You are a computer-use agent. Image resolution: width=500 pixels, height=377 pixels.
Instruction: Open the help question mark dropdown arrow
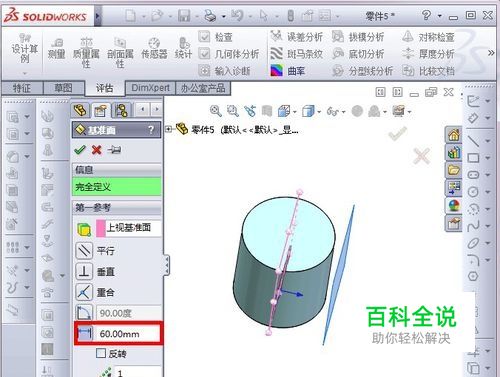pyautogui.click(x=440, y=16)
